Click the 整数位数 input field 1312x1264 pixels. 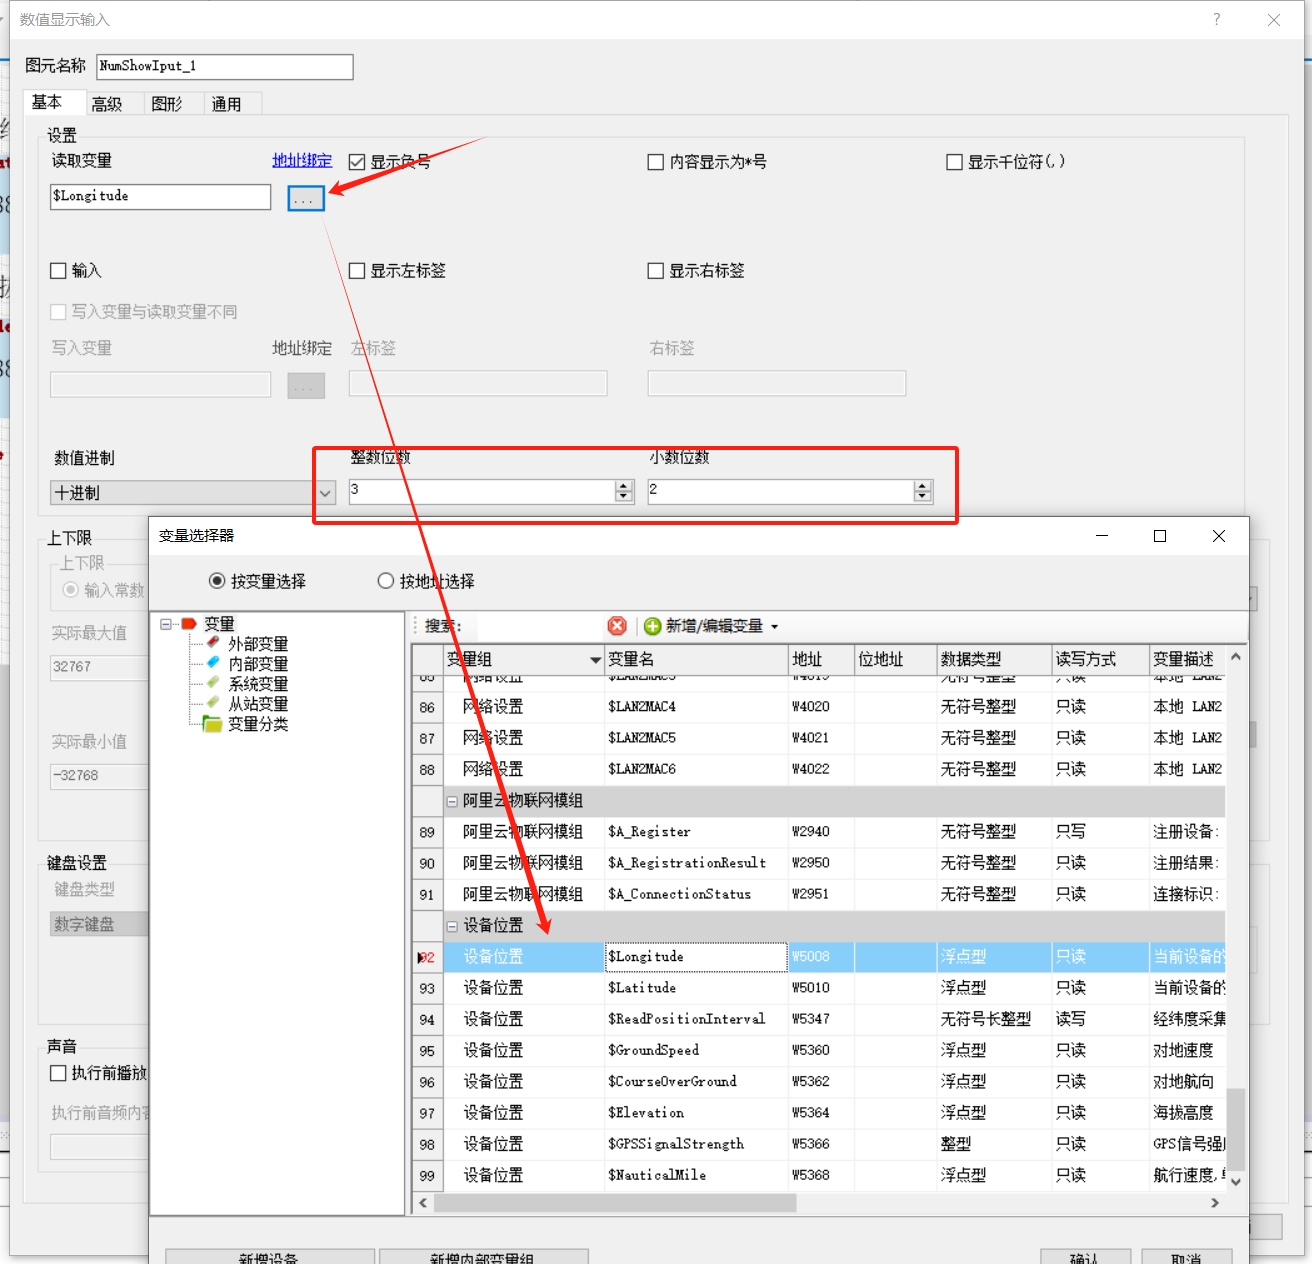point(482,491)
